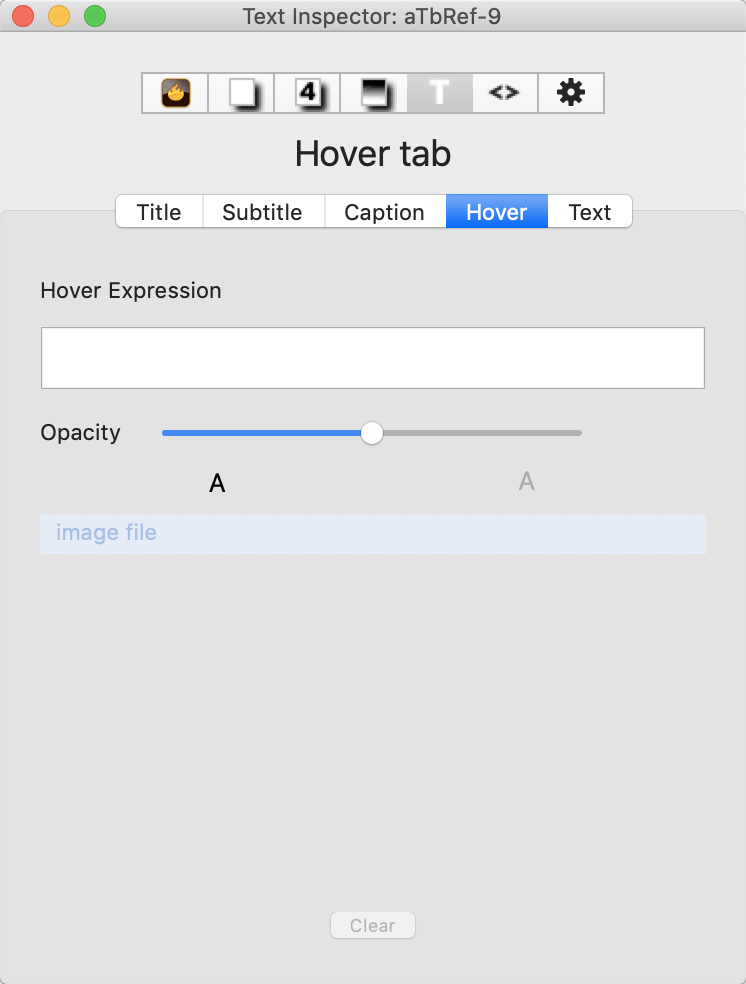746x984 pixels.
Task: Open the Export inspector
Action: (504, 92)
